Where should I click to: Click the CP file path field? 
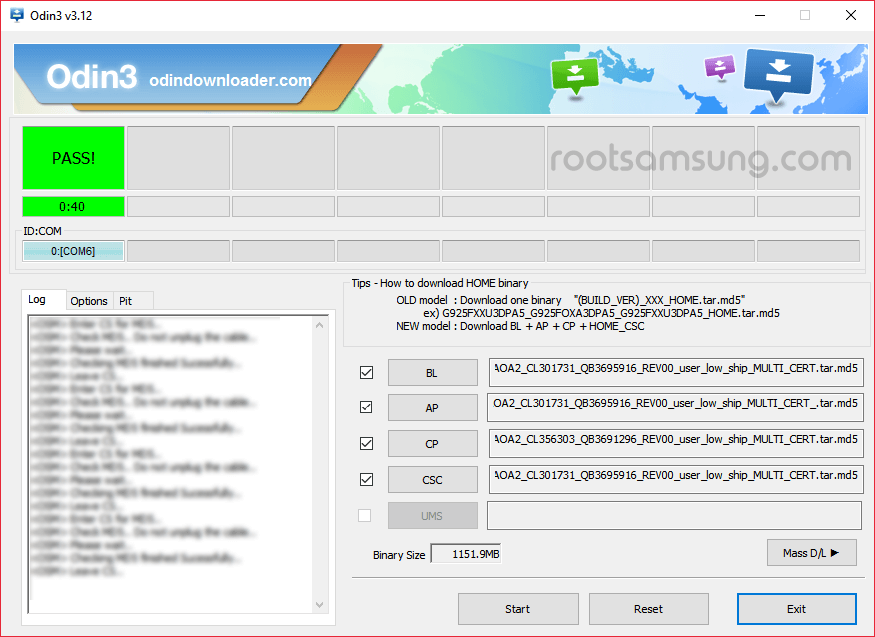pos(676,443)
